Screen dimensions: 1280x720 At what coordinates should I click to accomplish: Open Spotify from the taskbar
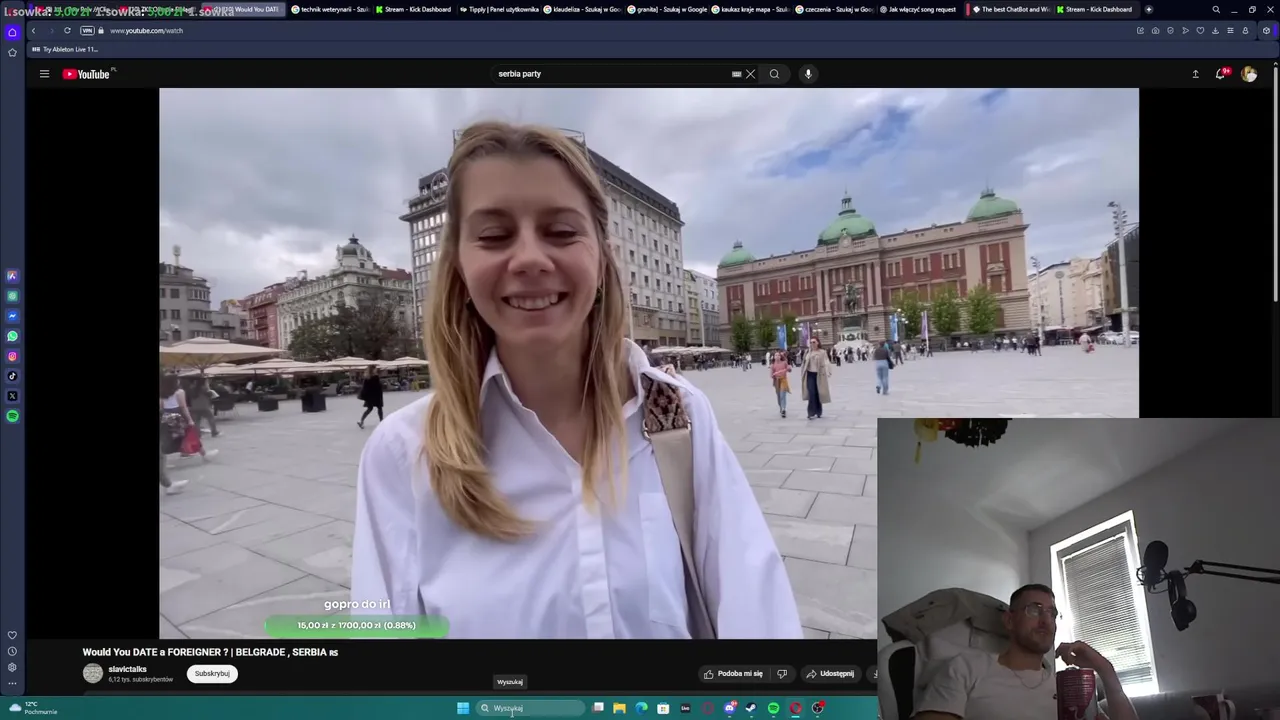pos(773,708)
